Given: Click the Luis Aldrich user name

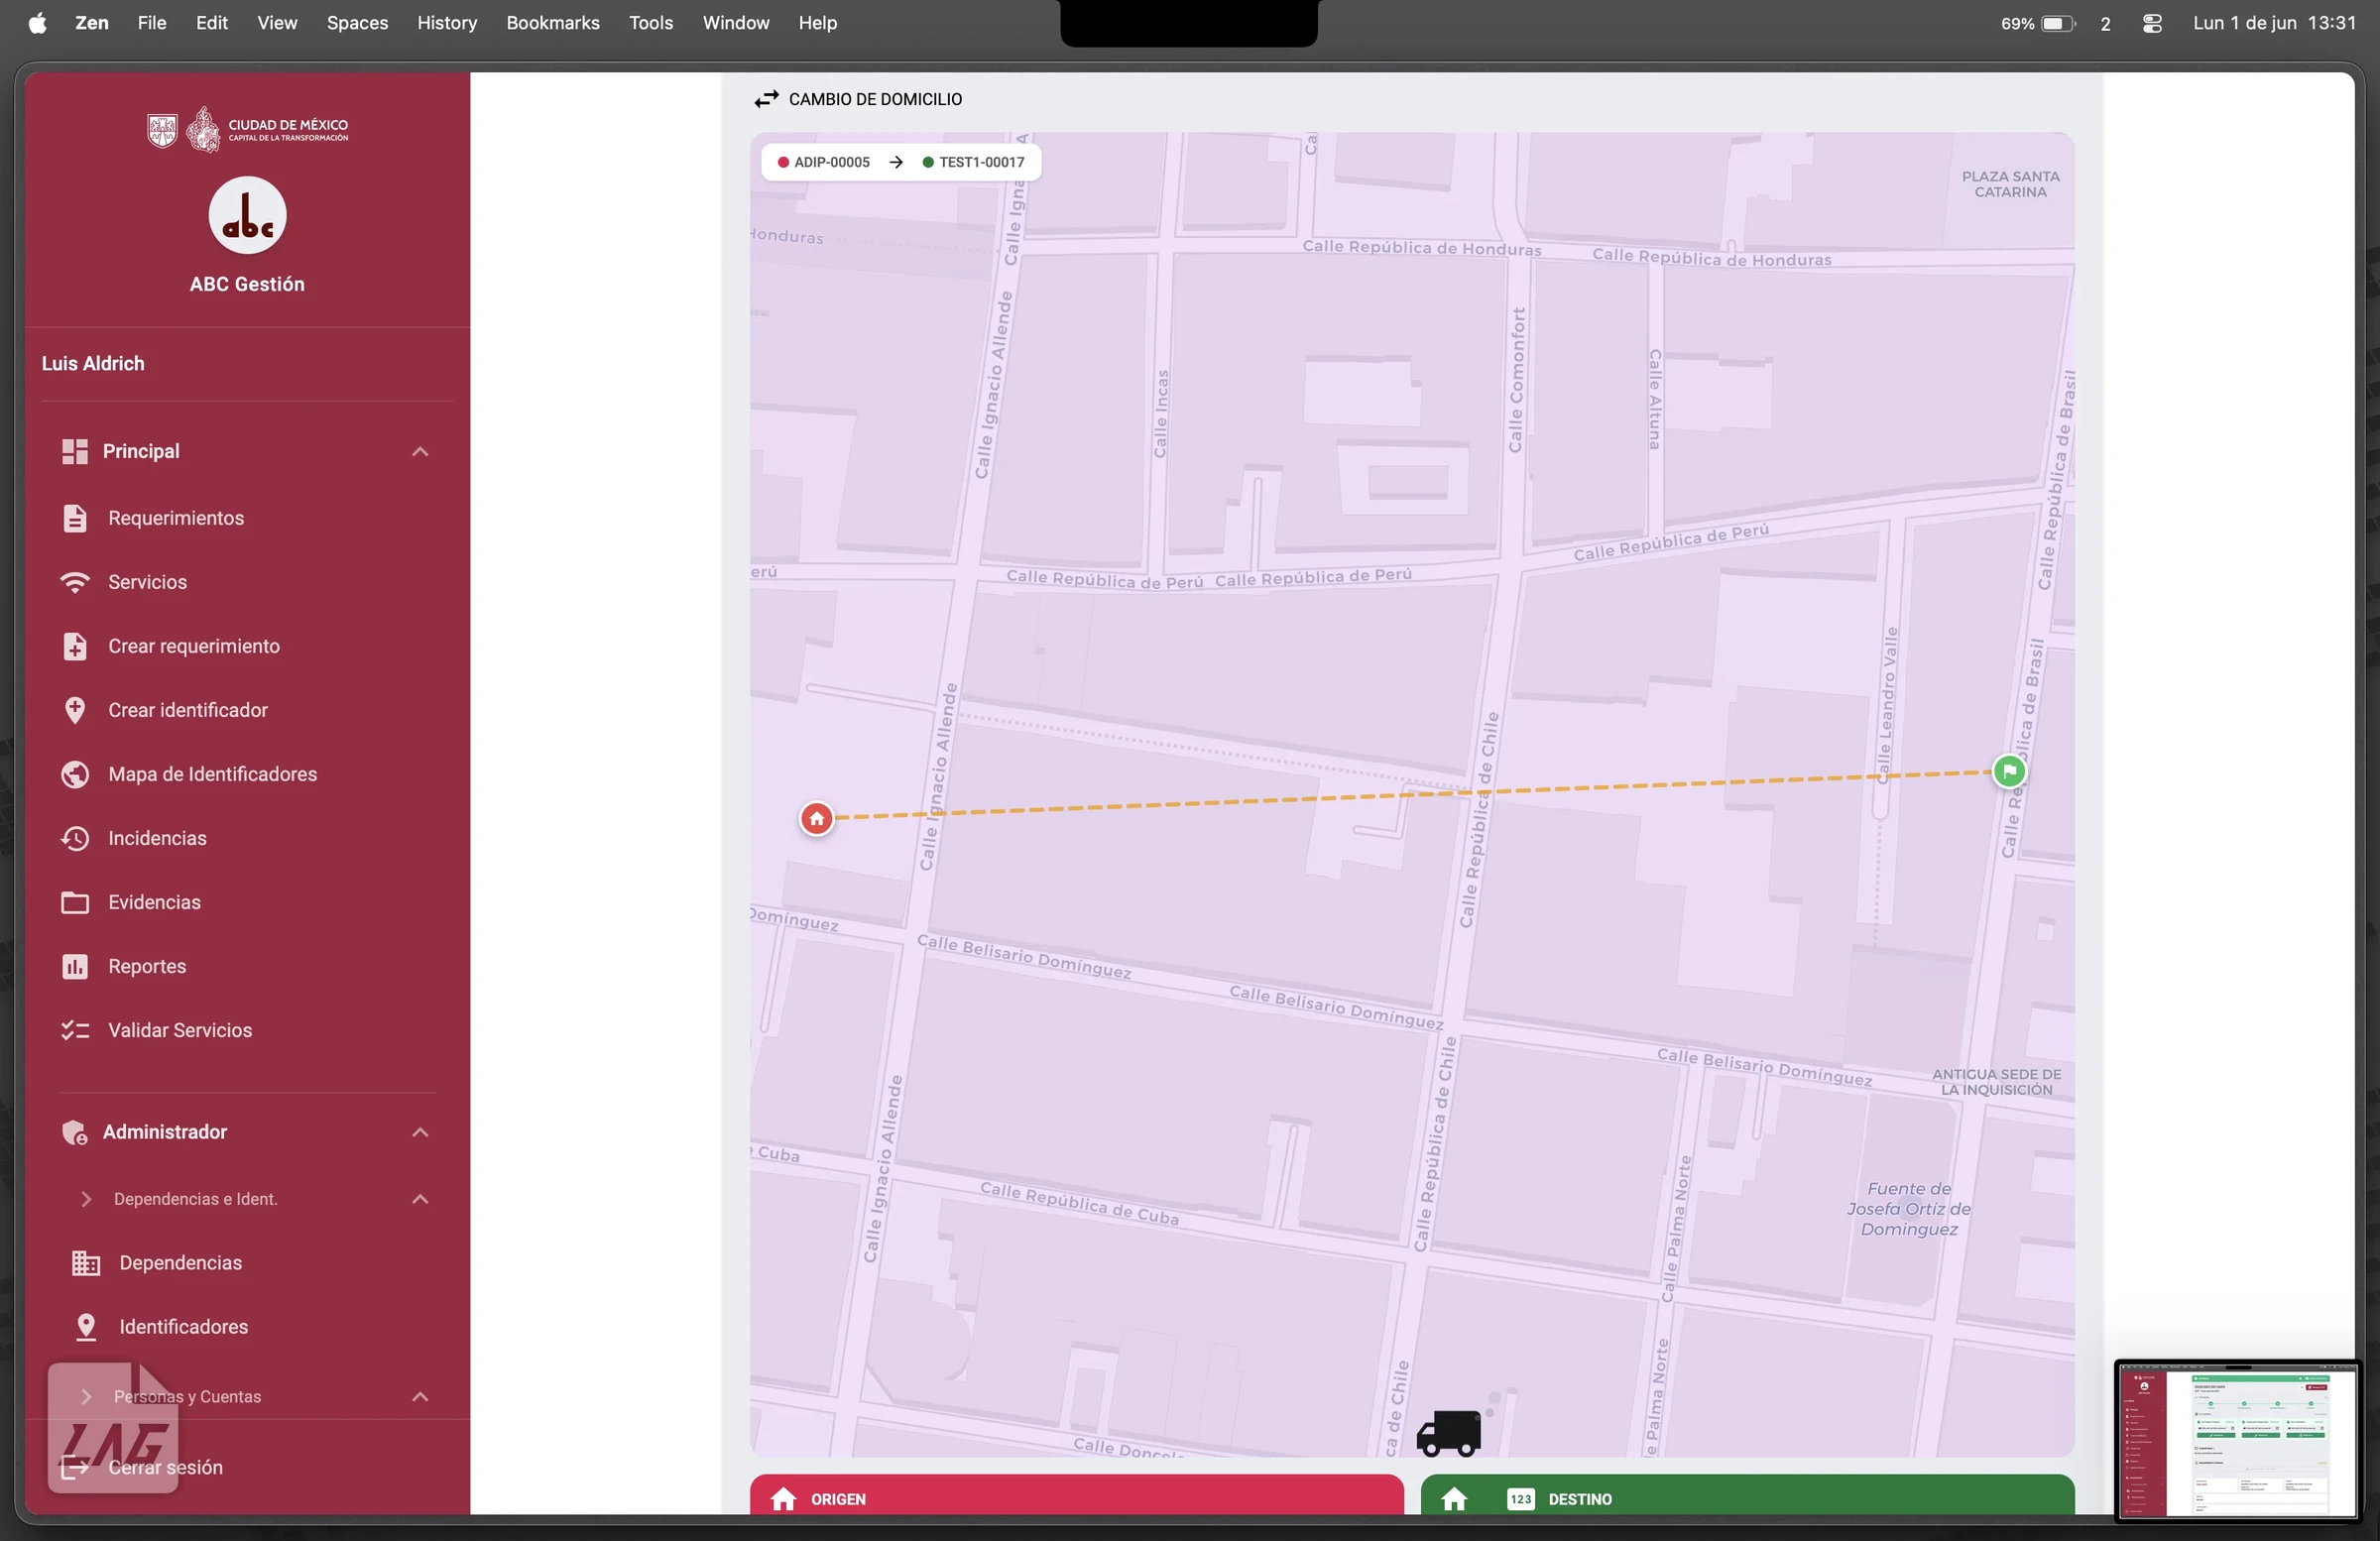Looking at the screenshot, I should [x=93, y=364].
